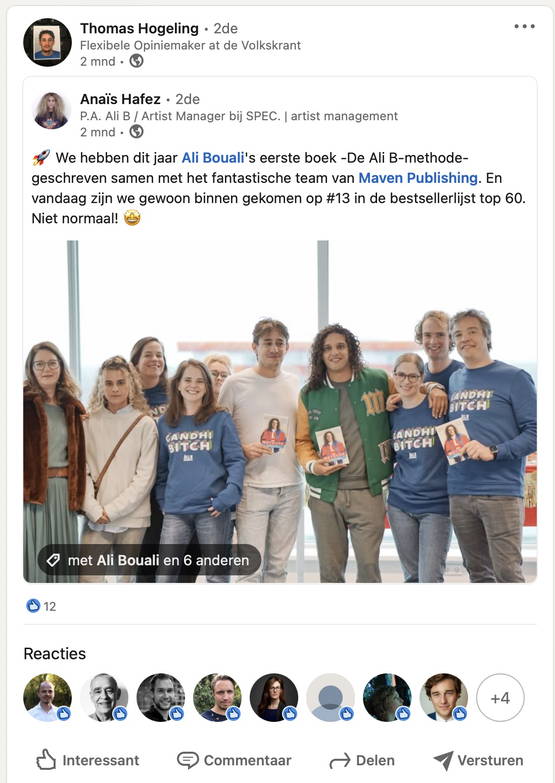Open Thomas Hogeling's name link
555x783 pixels.
(139, 28)
